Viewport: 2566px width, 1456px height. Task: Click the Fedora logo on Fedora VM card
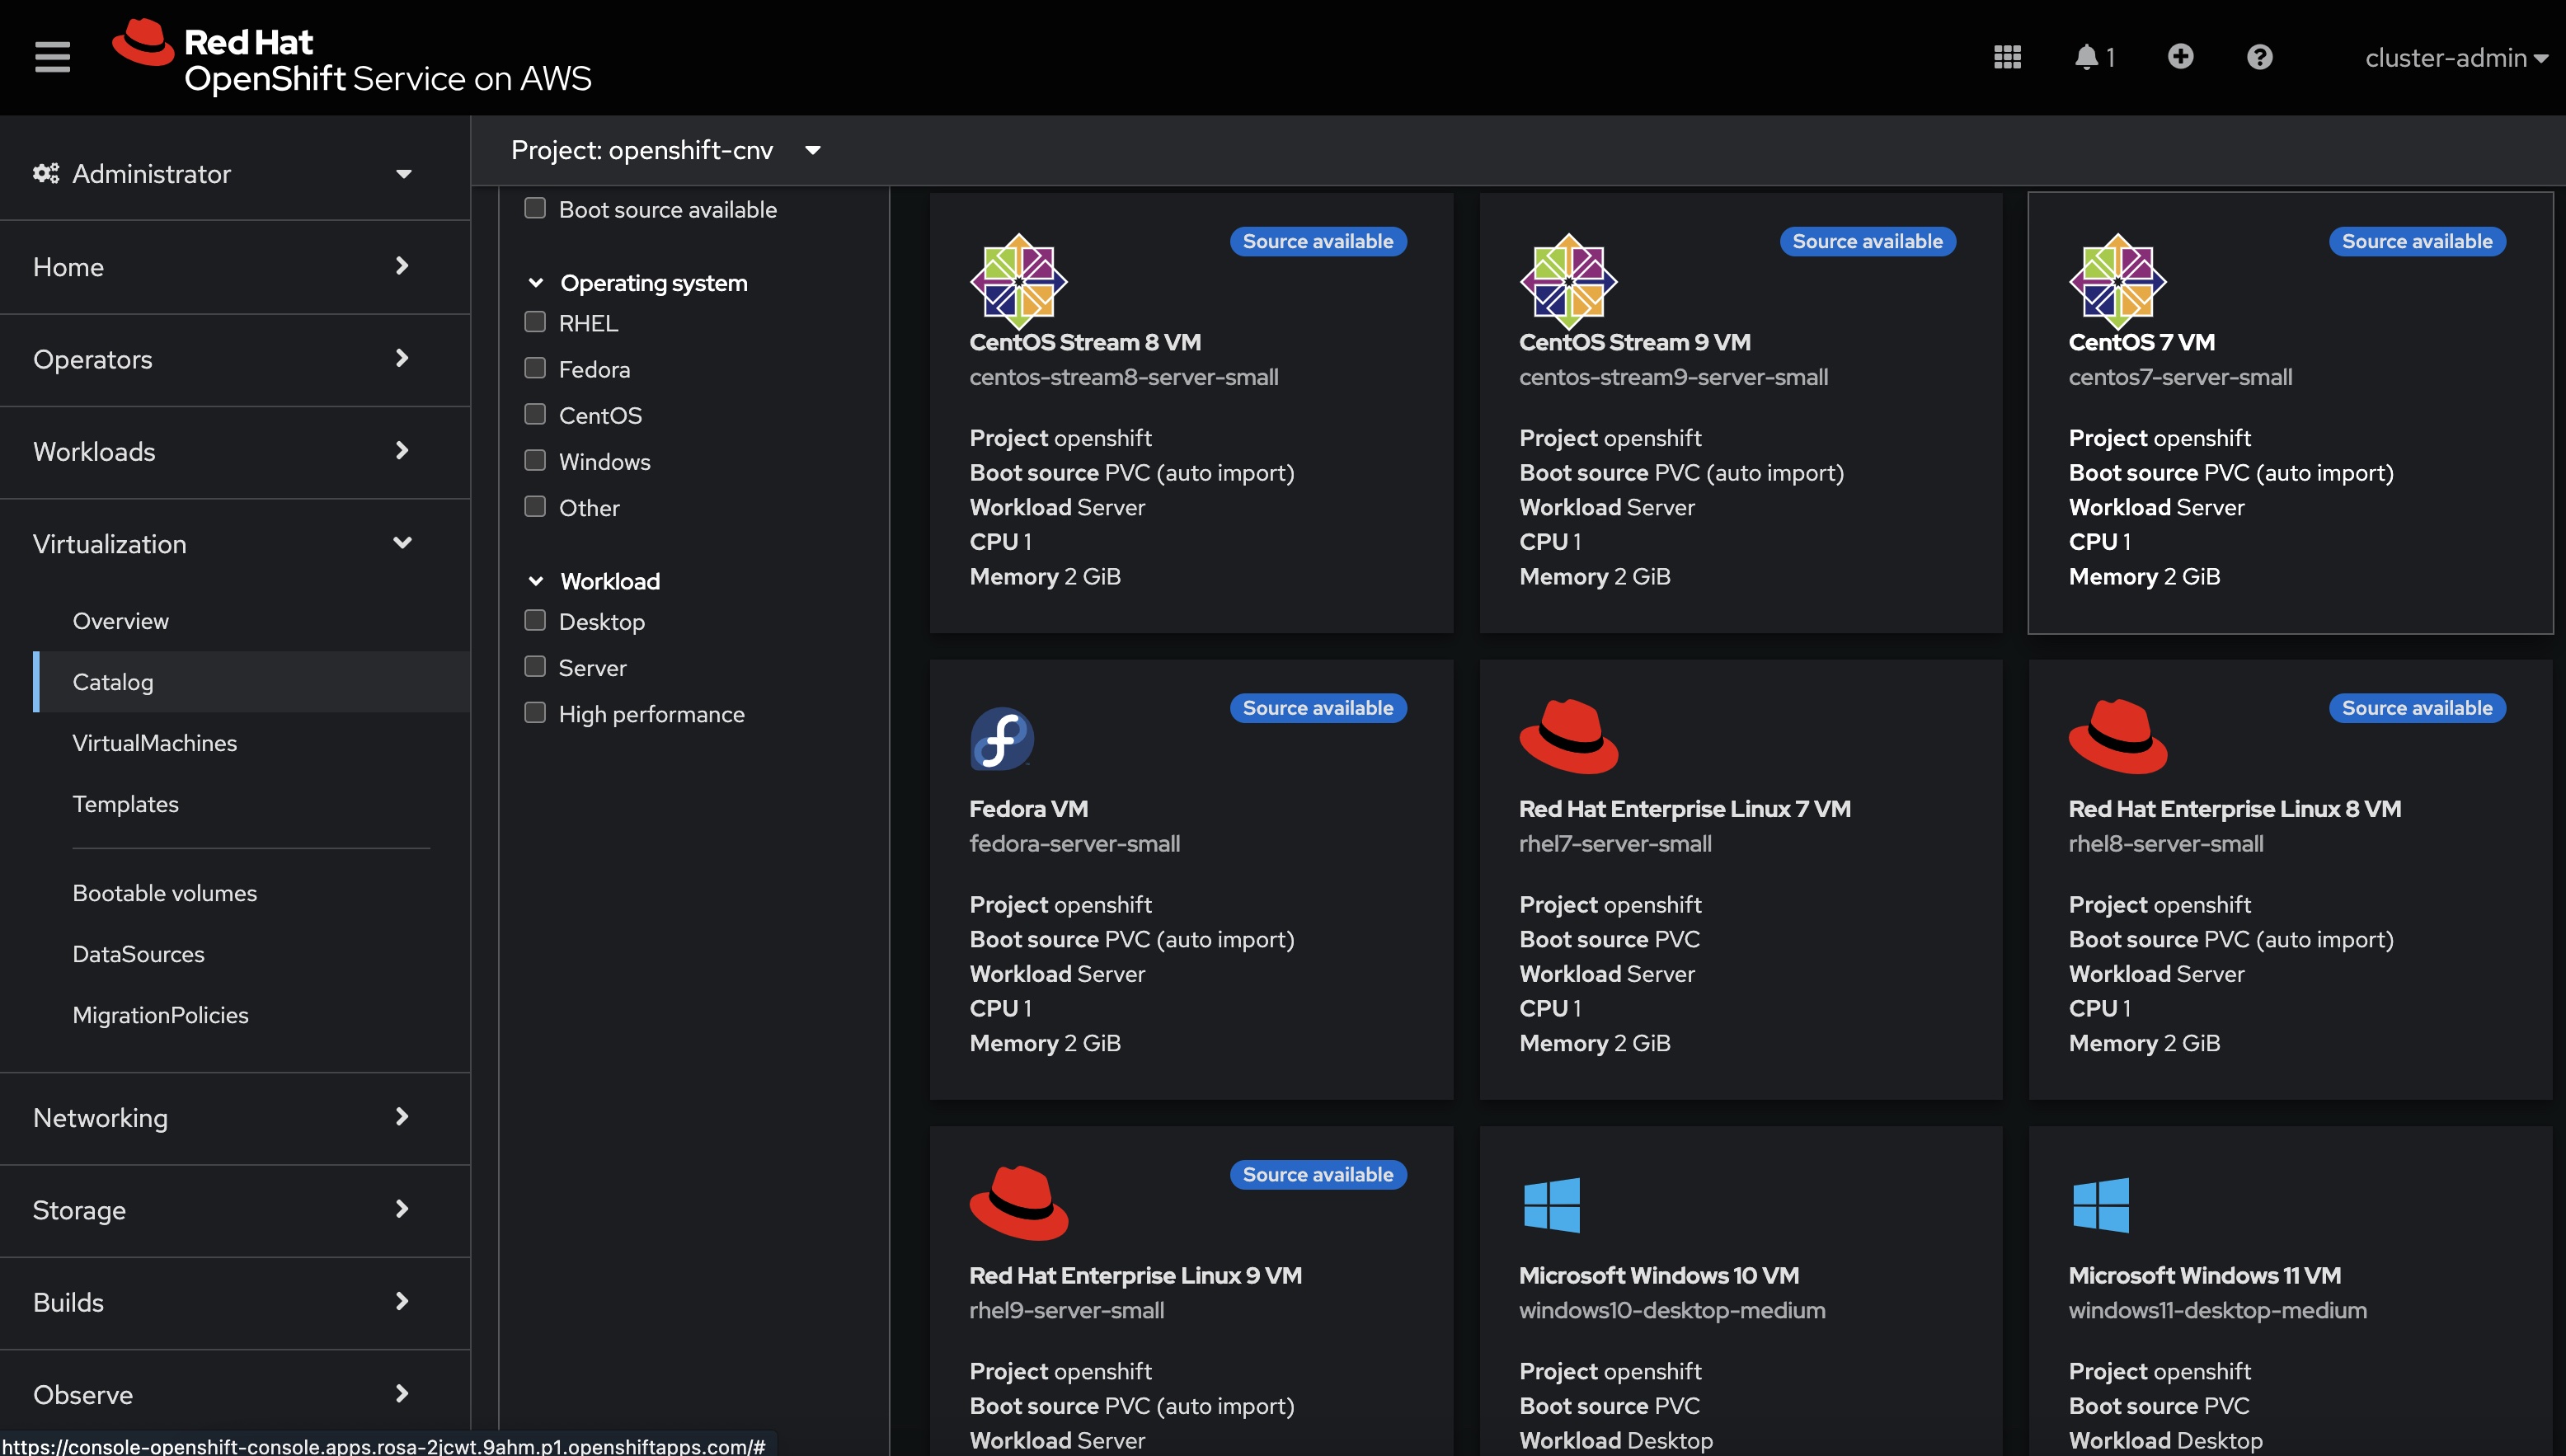click(1001, 739)
